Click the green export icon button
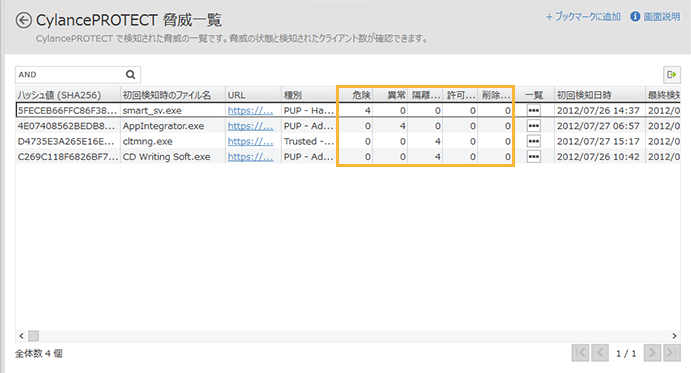 (672, 75)
